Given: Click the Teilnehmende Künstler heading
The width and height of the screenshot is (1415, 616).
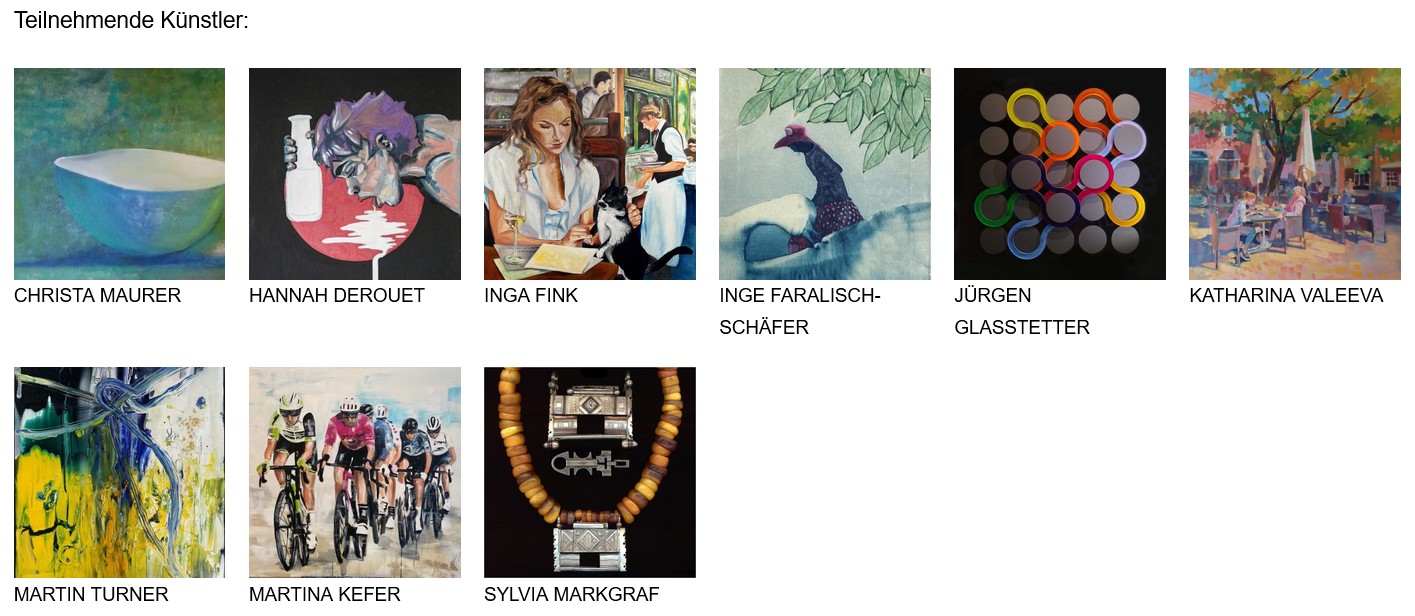Looking at the screenshot, I should [131, 20].
